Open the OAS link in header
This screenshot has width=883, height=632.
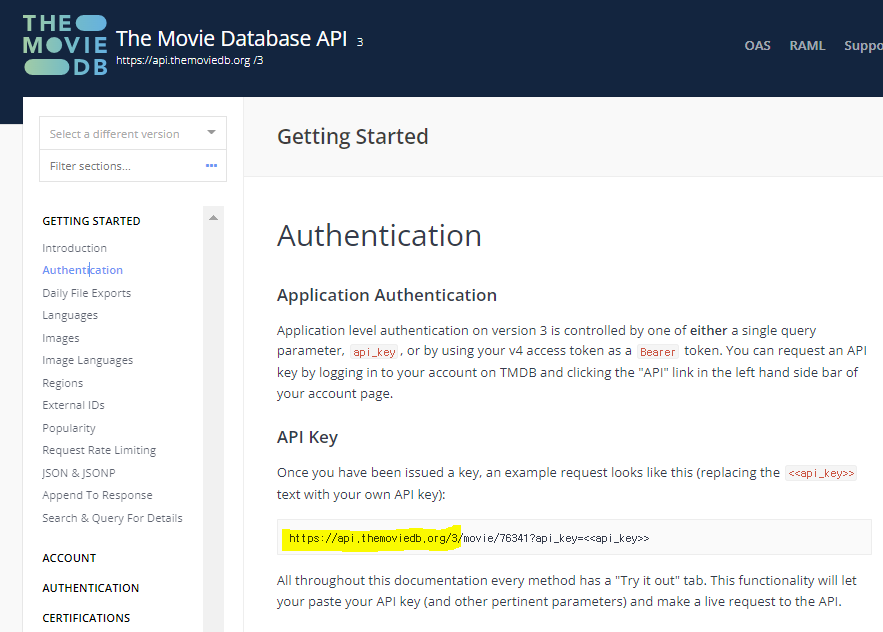coord(757,46)
